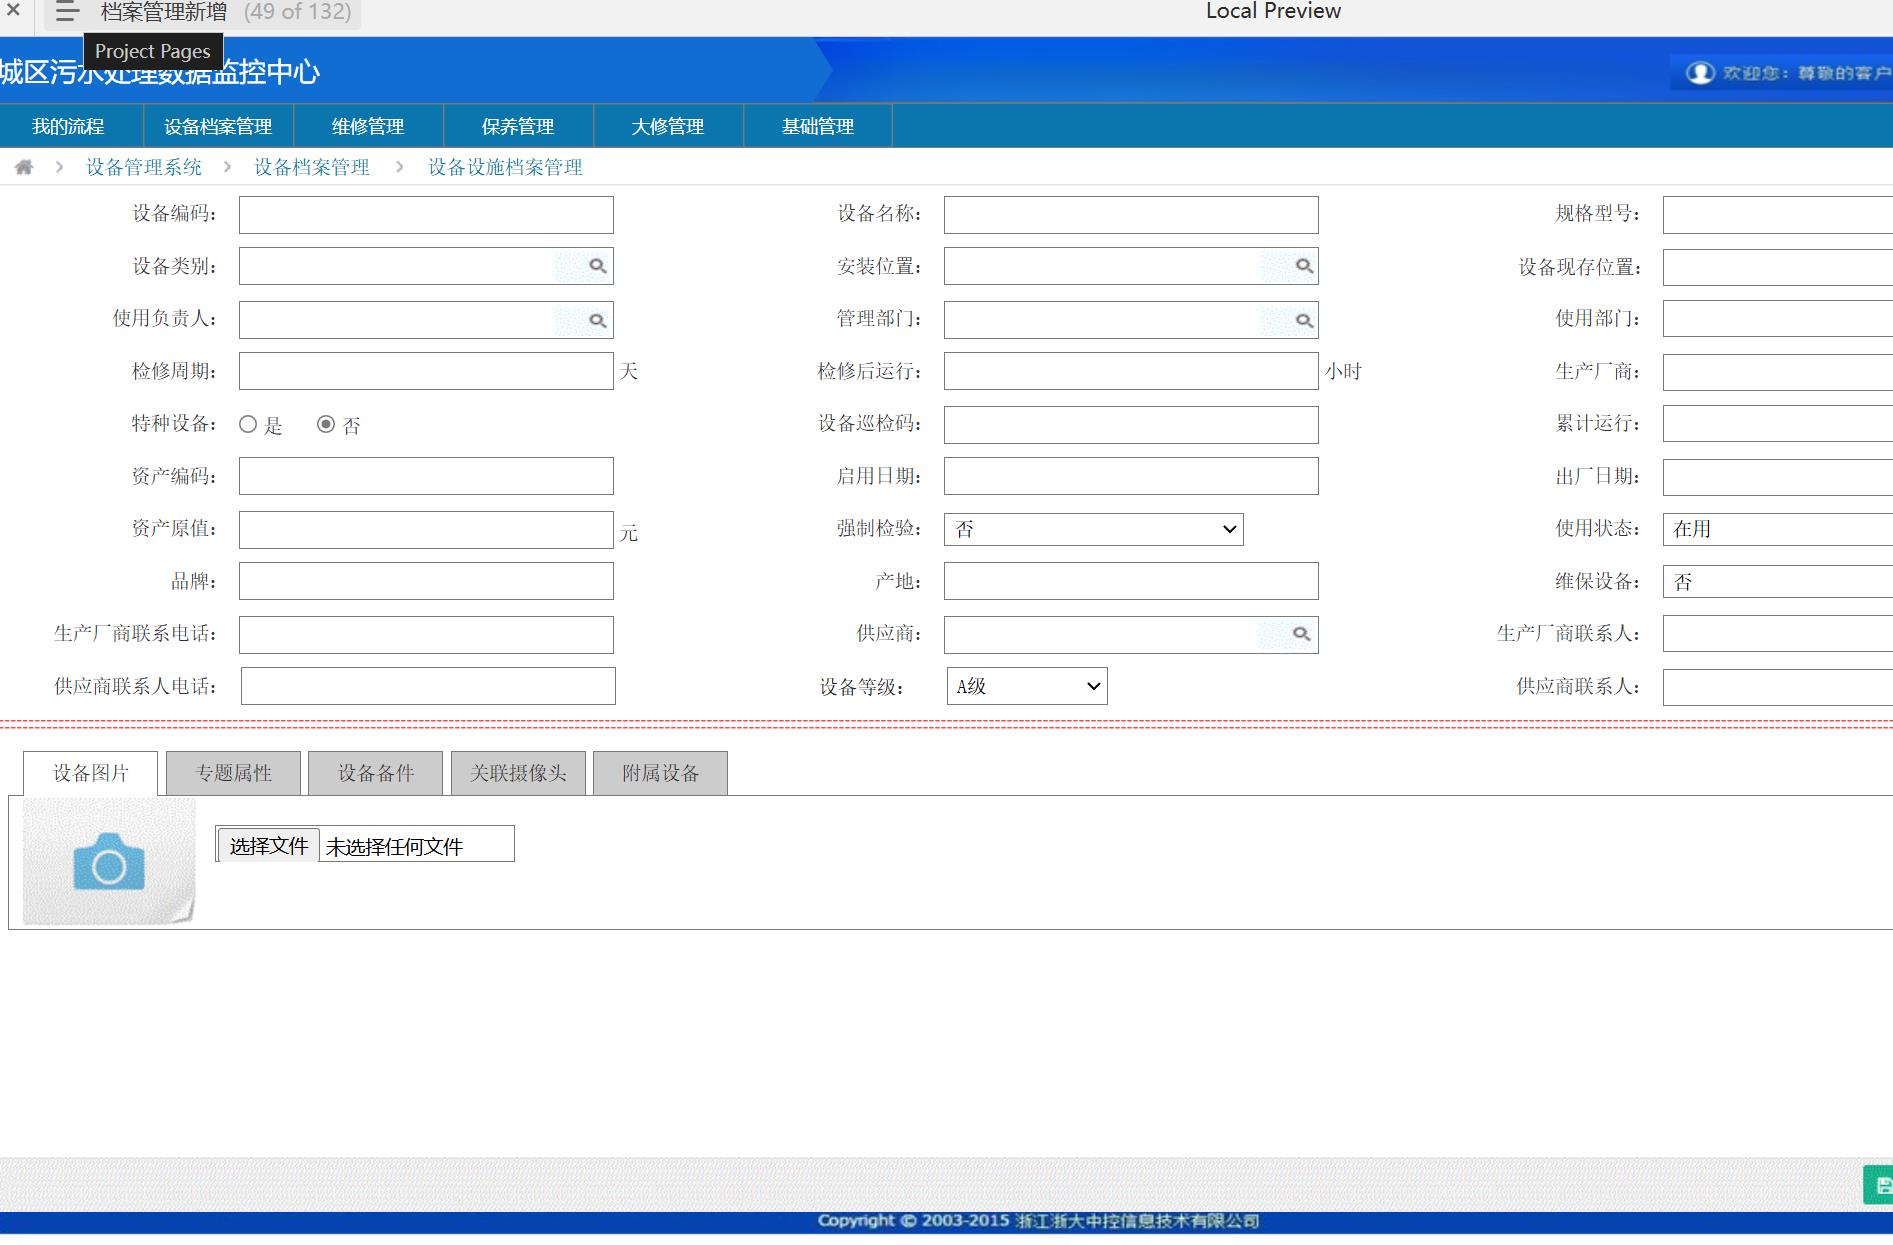Click the 生产厂商联系电话 input field
Screen dimensions: 1893x1245
tap(426, 635)
